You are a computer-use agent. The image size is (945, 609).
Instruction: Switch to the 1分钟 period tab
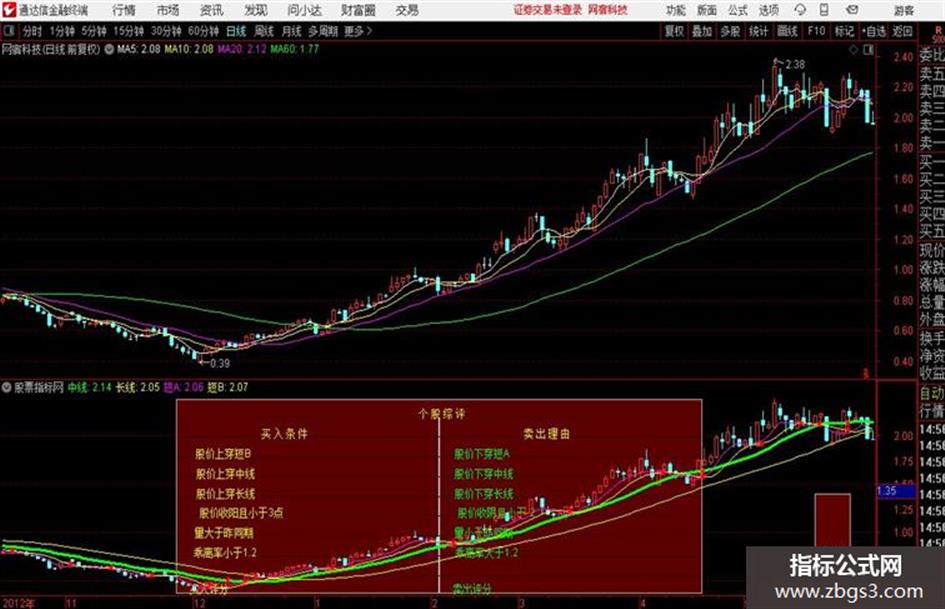pos(61,31)
